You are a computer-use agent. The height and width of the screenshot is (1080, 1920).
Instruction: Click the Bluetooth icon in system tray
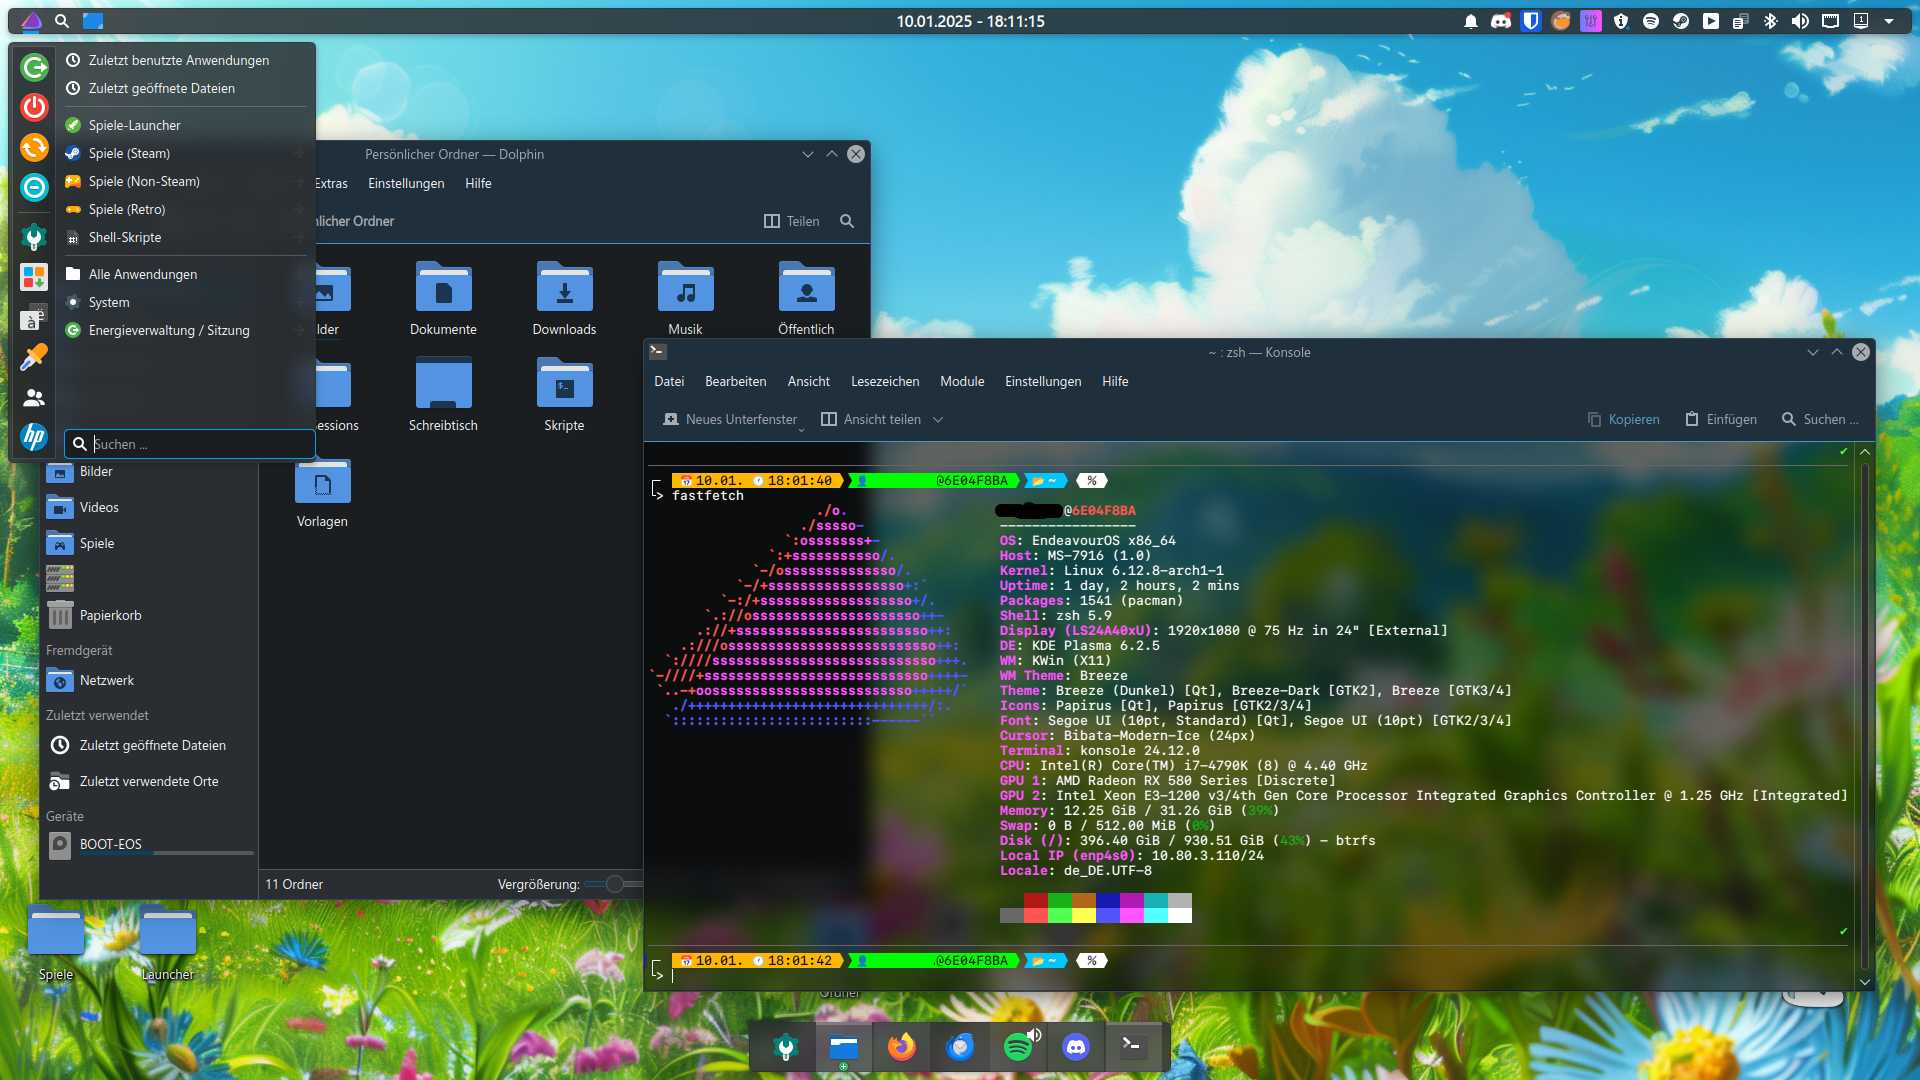[1770, 21]
